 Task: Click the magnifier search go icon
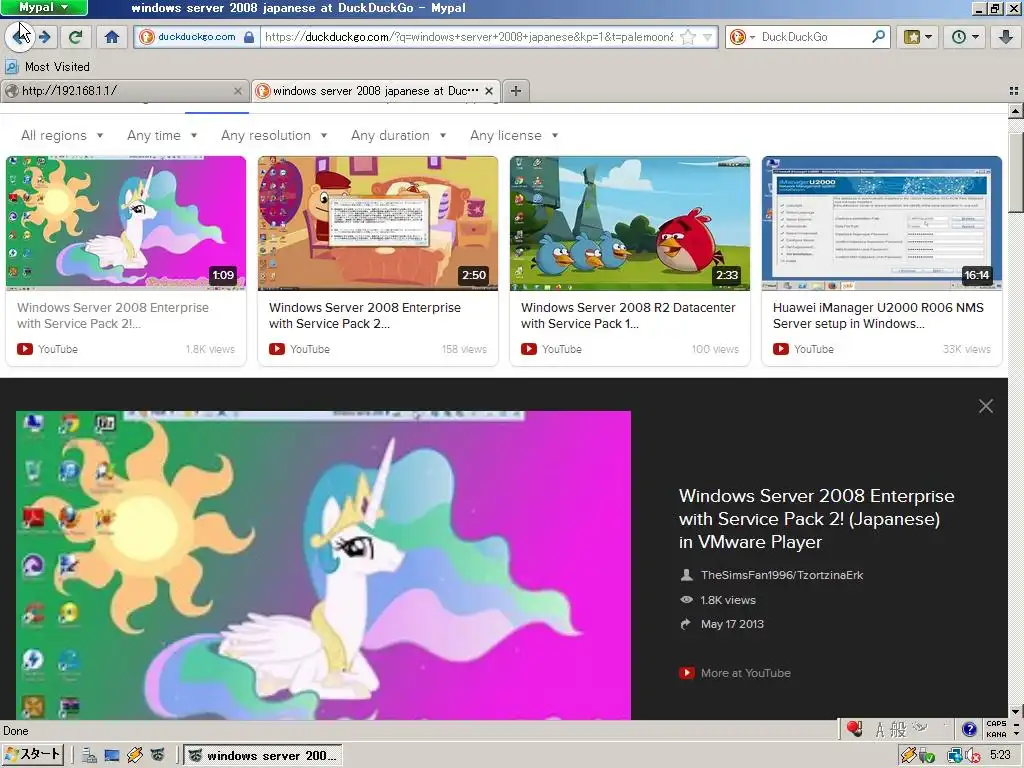878,37
